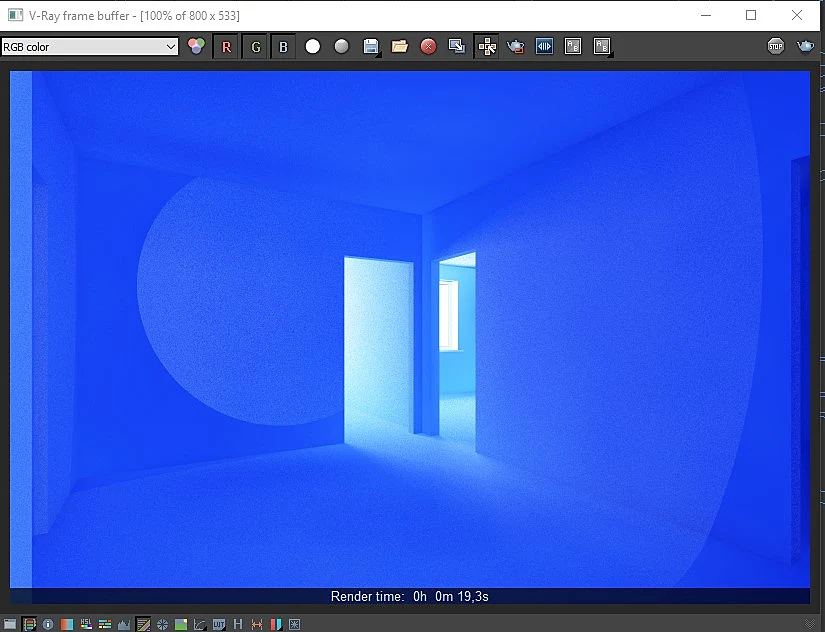Toggle background image landscape icon
This screenshot has width=825, height=632.
pos(181,624)
